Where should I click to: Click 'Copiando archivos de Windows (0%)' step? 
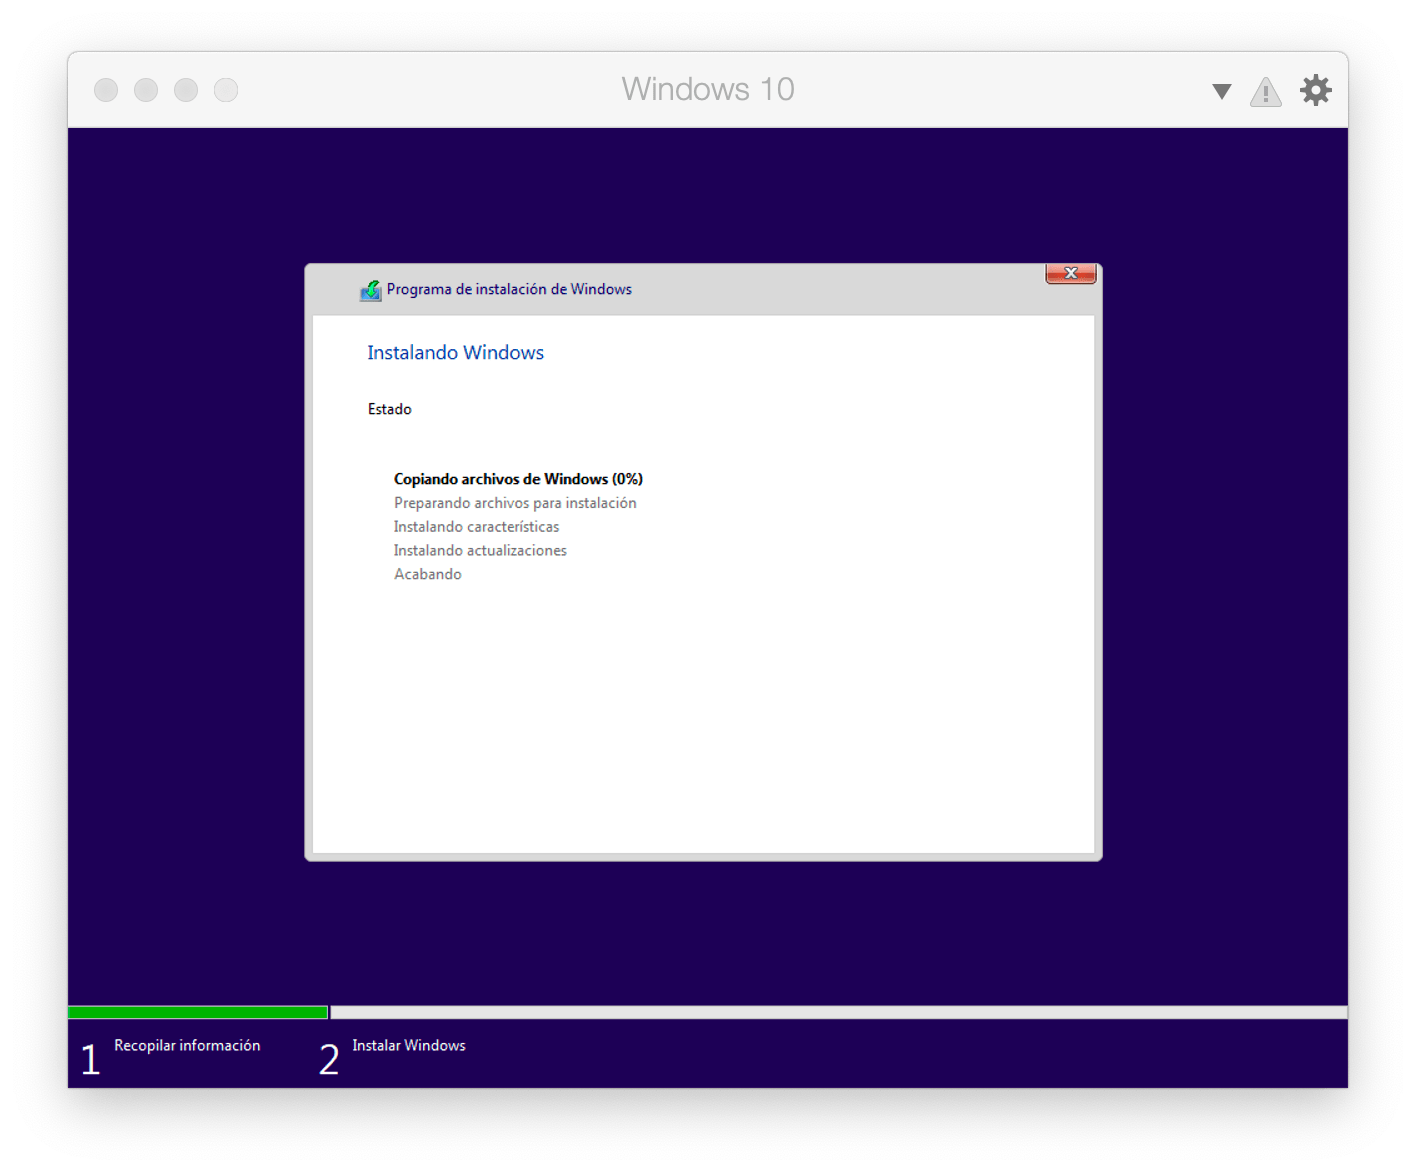point(518,479)
